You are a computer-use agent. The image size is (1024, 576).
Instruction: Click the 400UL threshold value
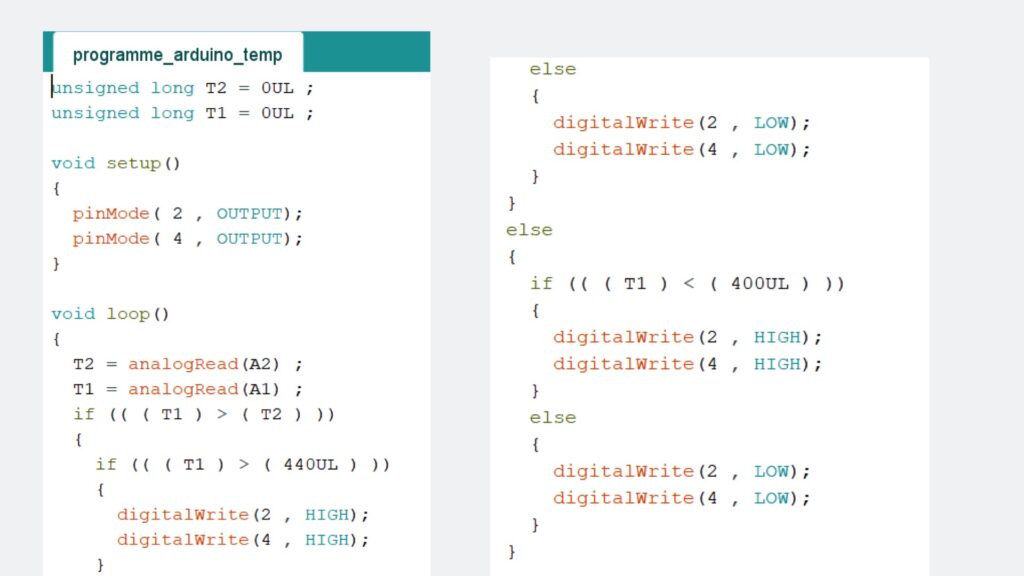[x=760, y=283]
